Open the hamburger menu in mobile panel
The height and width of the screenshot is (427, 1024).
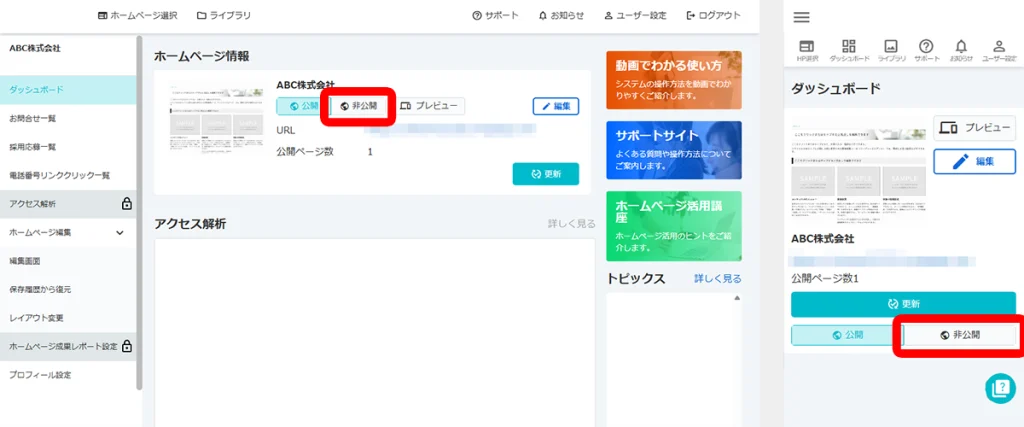coord(801,17)
